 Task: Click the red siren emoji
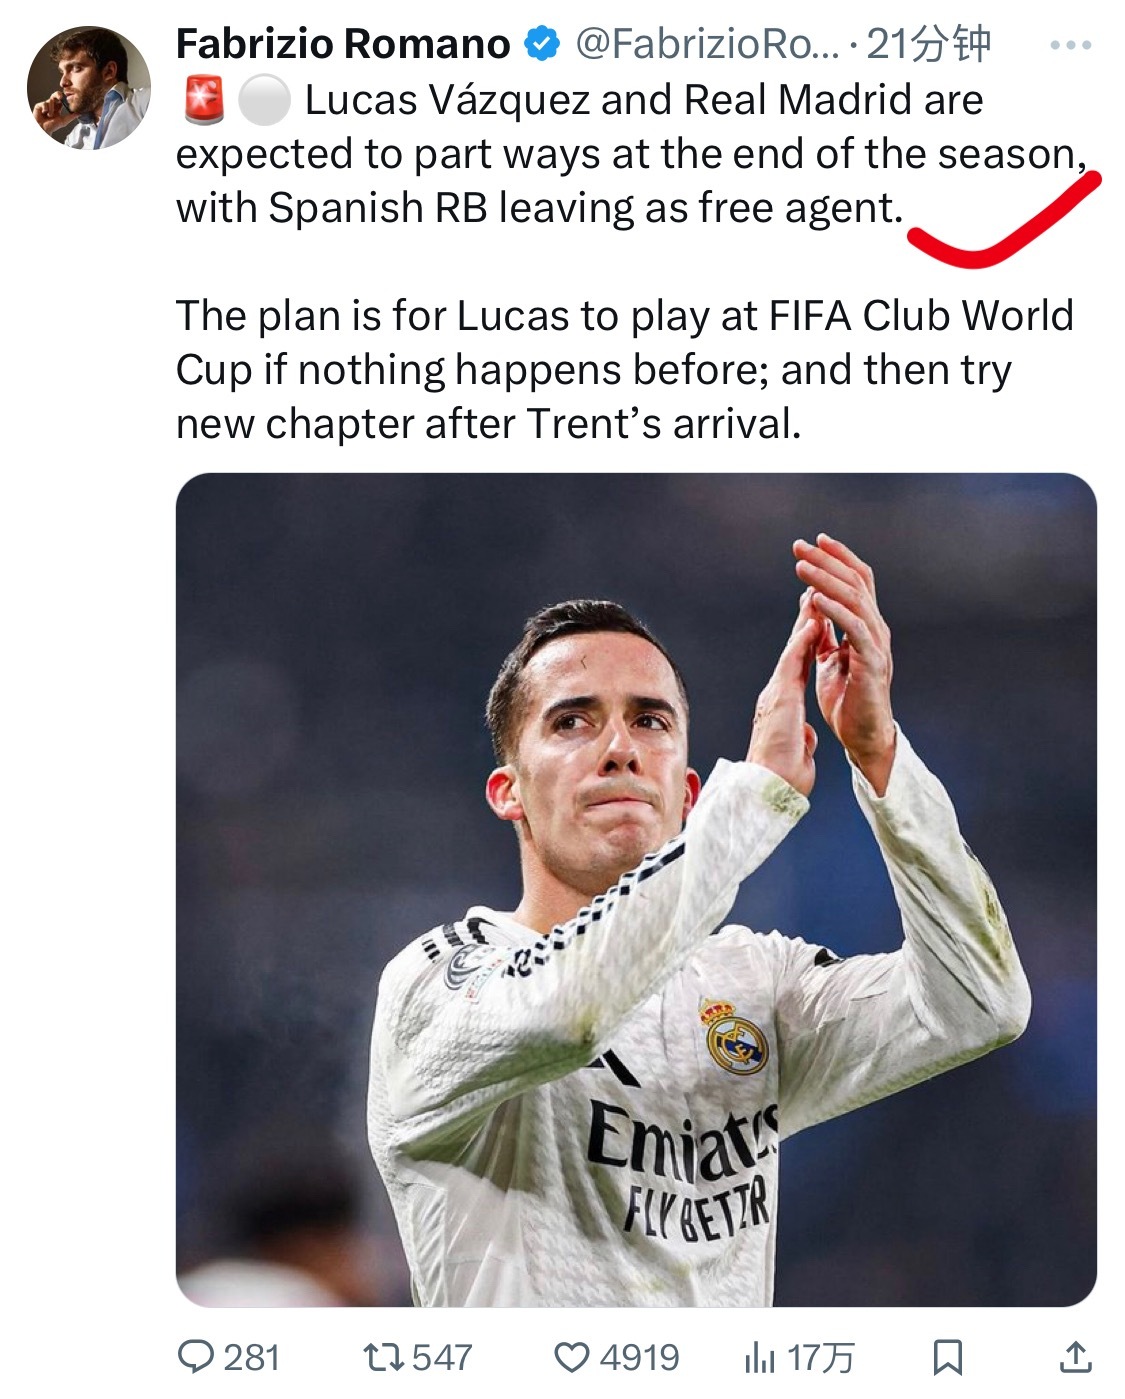pos(205,100)
